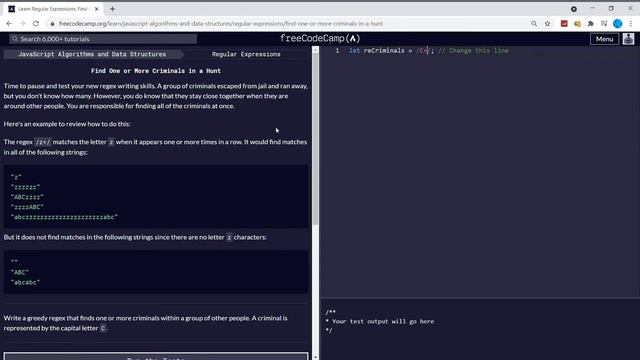Open the freeCodeCamp Menu button
The height and width of the screenshot is (360, 640).
(604, 39)
